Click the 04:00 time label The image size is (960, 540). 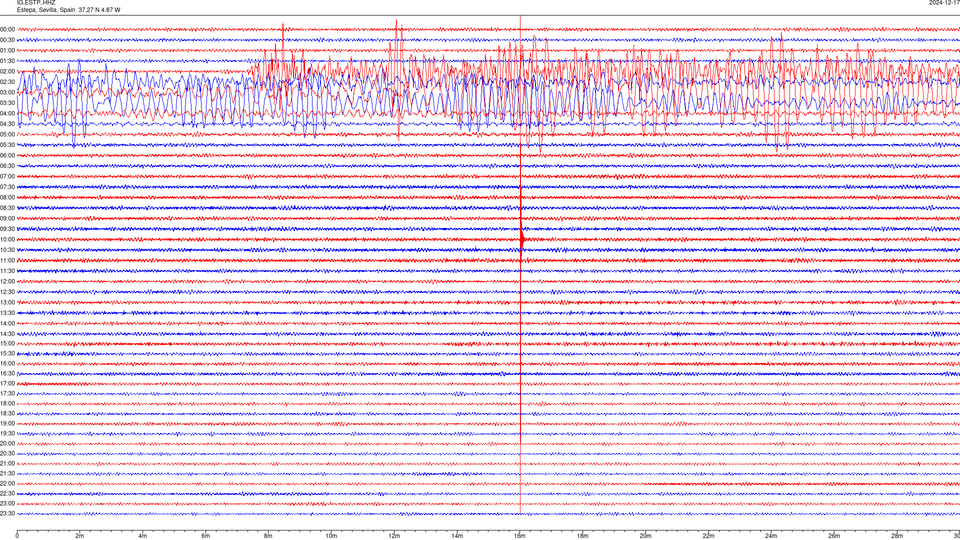coord(7,113)
